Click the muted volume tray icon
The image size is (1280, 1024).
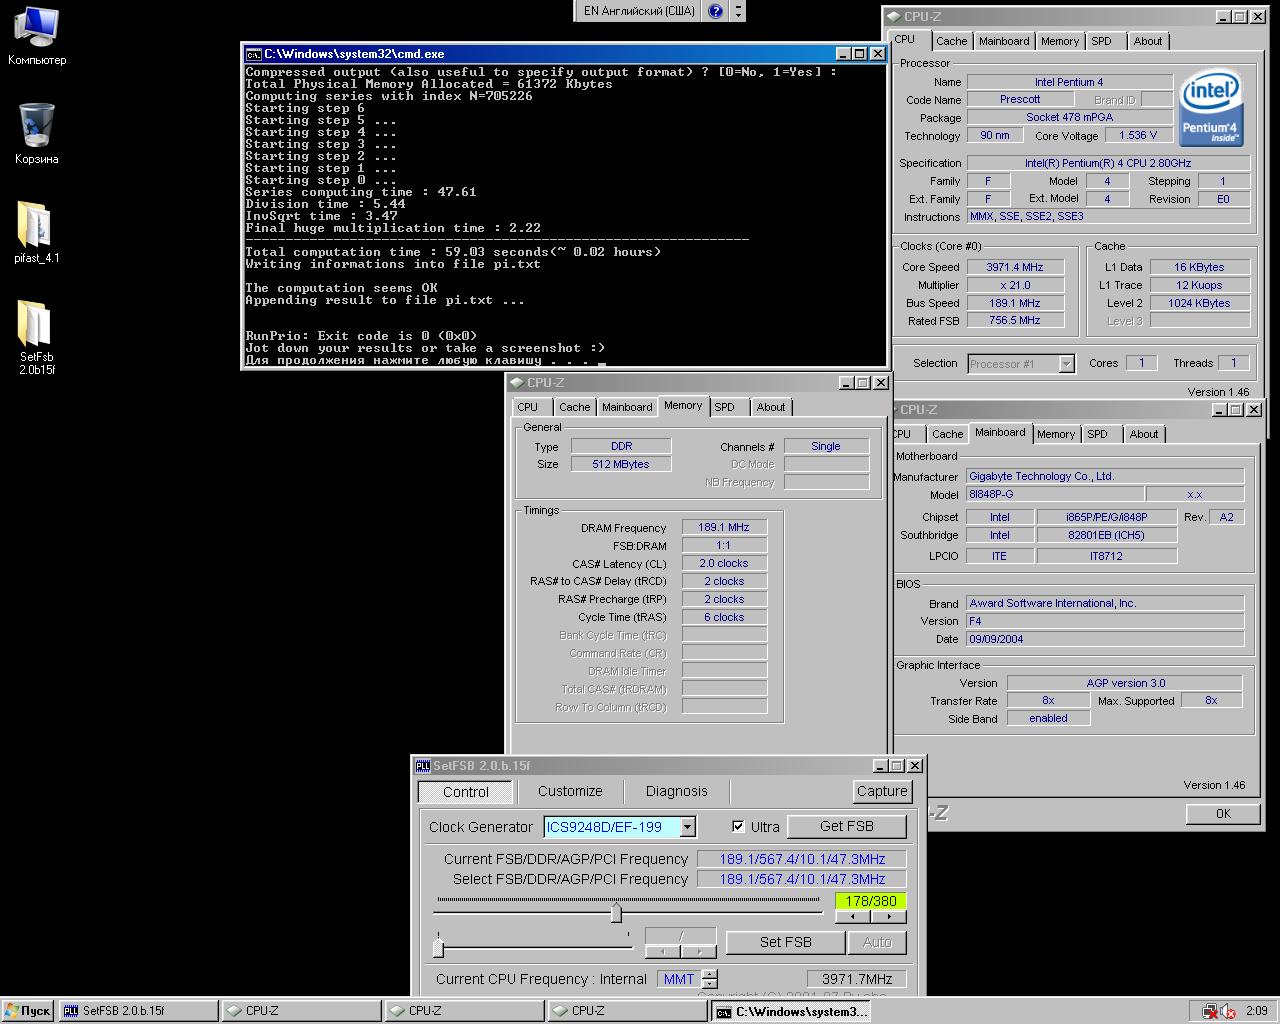point(1226,1011)
